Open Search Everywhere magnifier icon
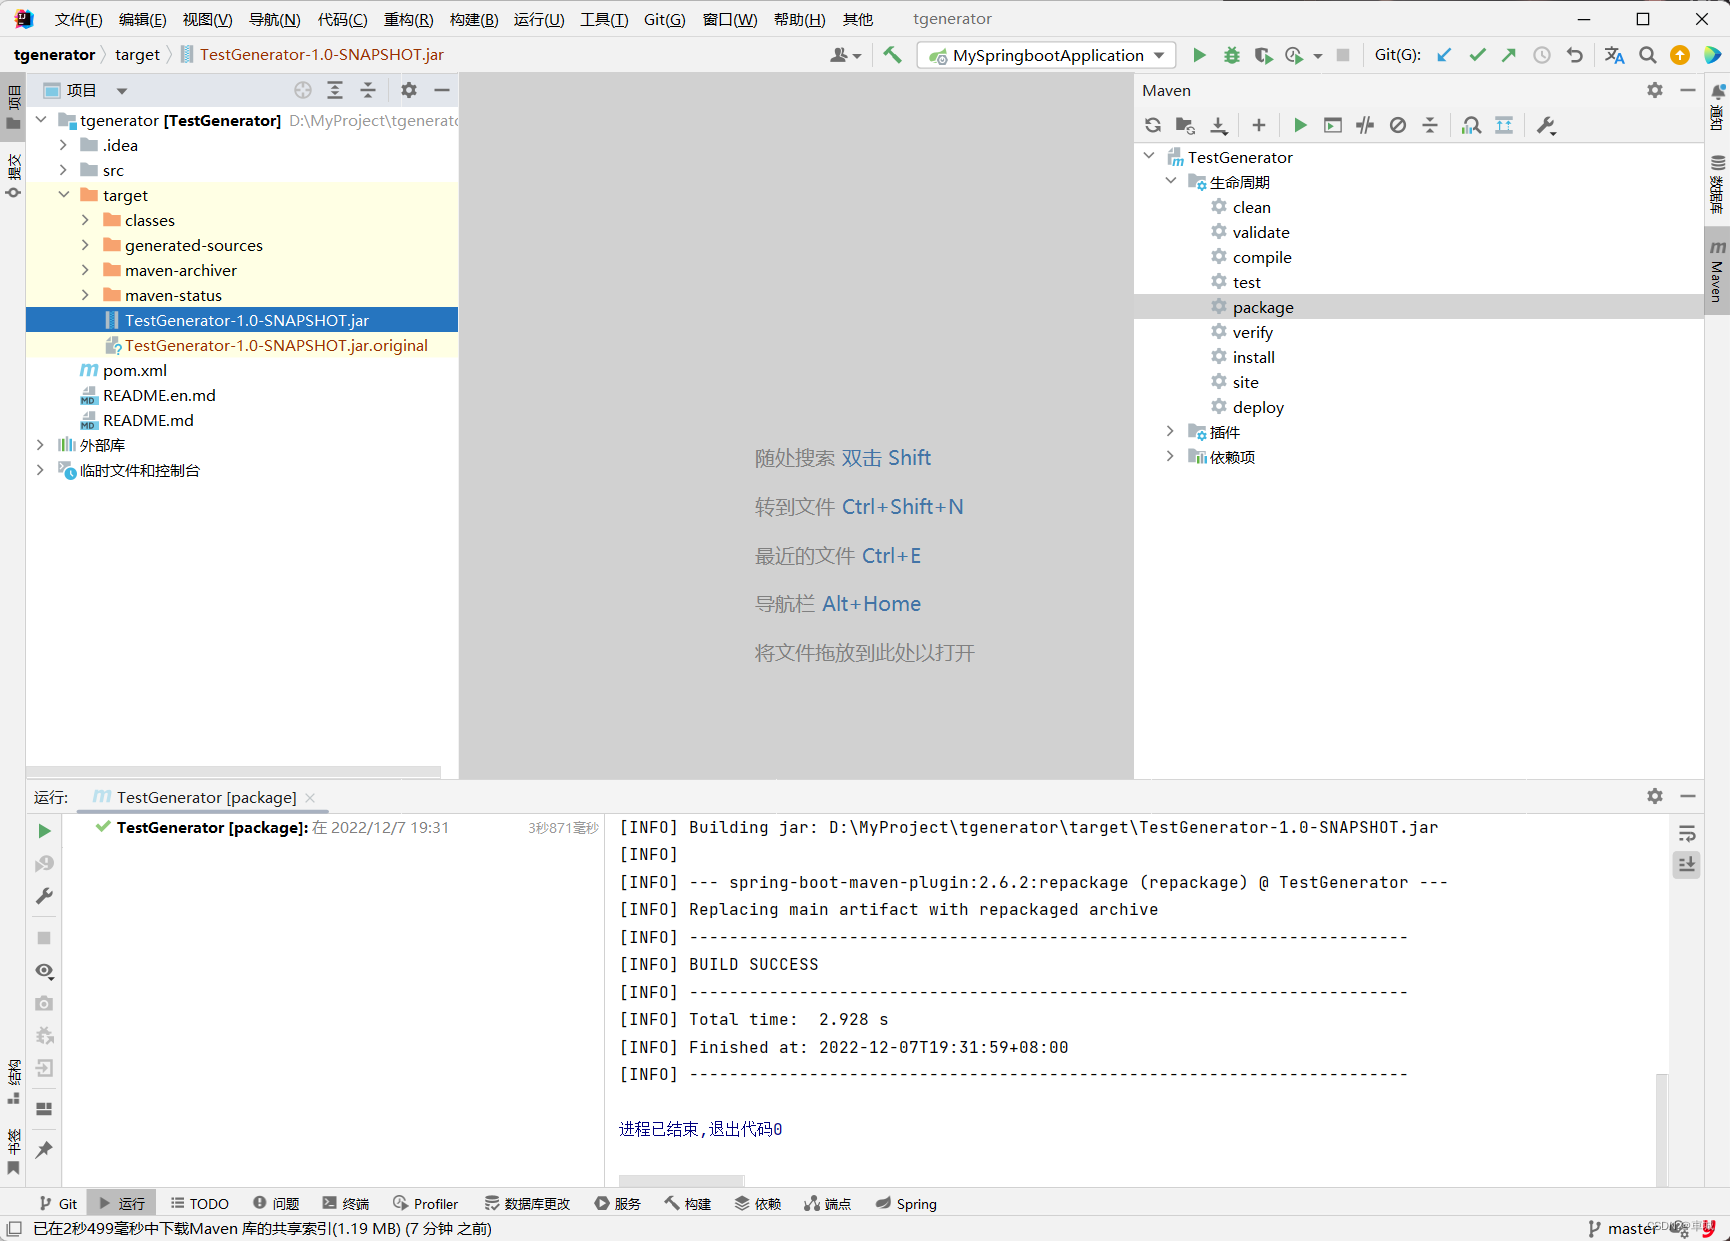The height and width of the screenshot is (1241, 1730). [x=1648, y=55]
